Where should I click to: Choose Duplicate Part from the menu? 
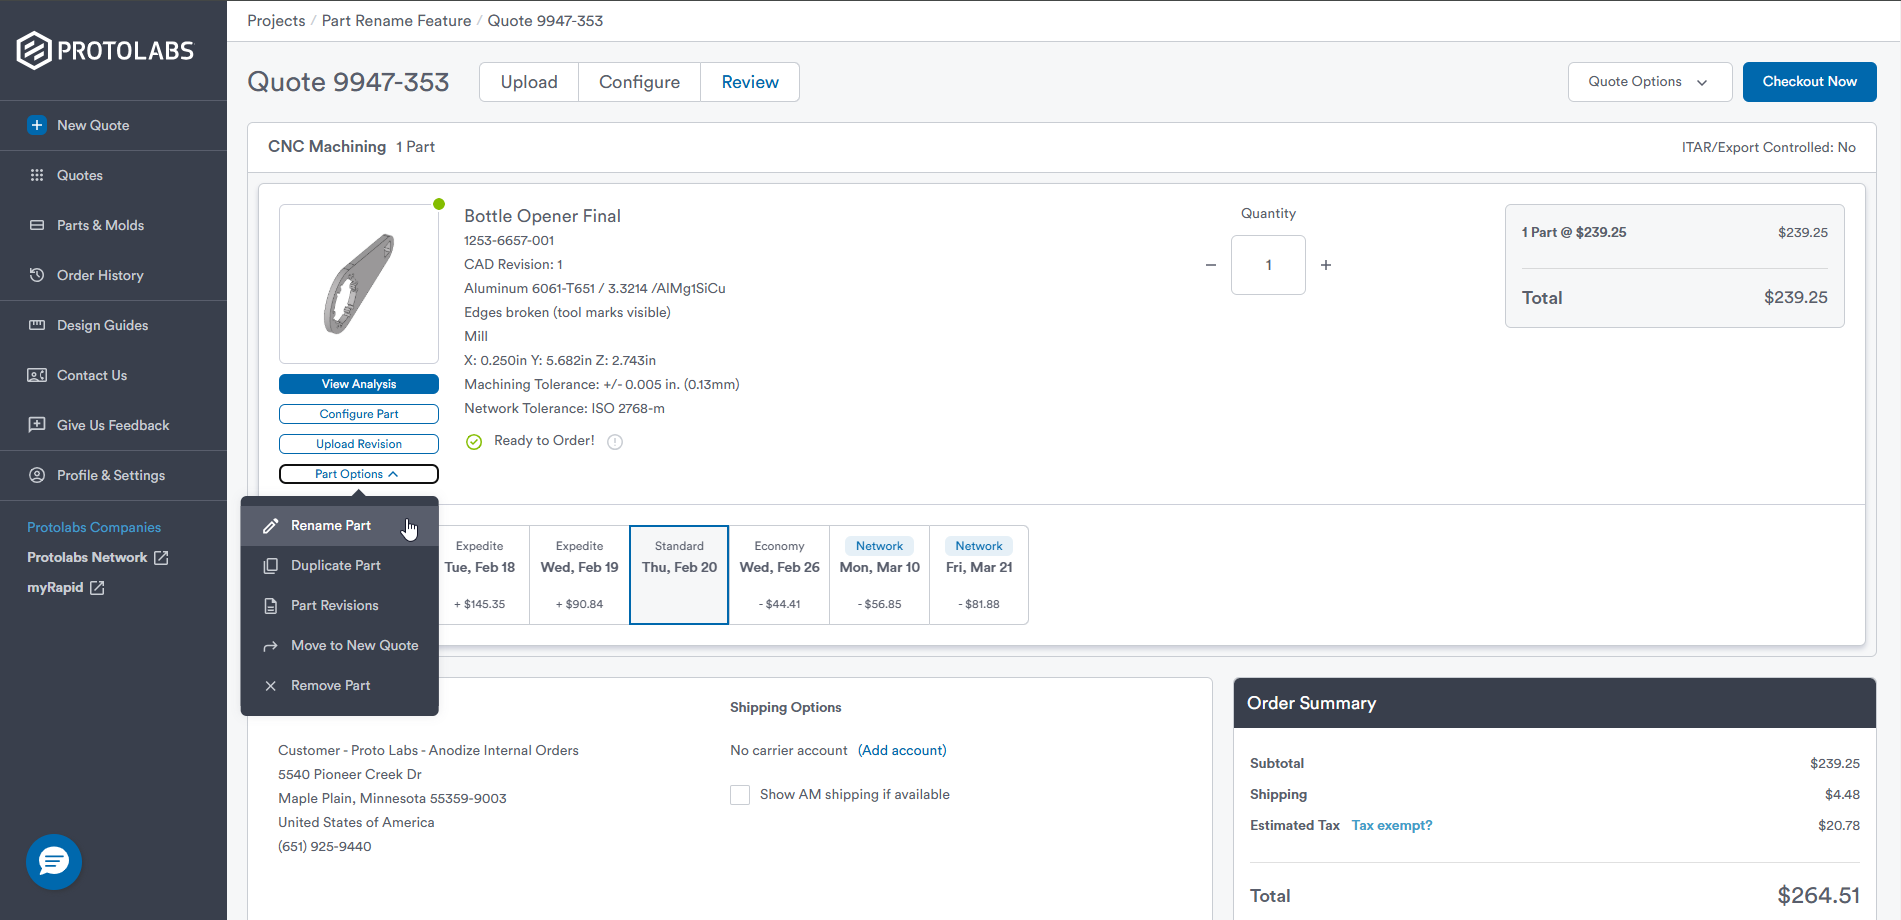[x=336, y=565]
